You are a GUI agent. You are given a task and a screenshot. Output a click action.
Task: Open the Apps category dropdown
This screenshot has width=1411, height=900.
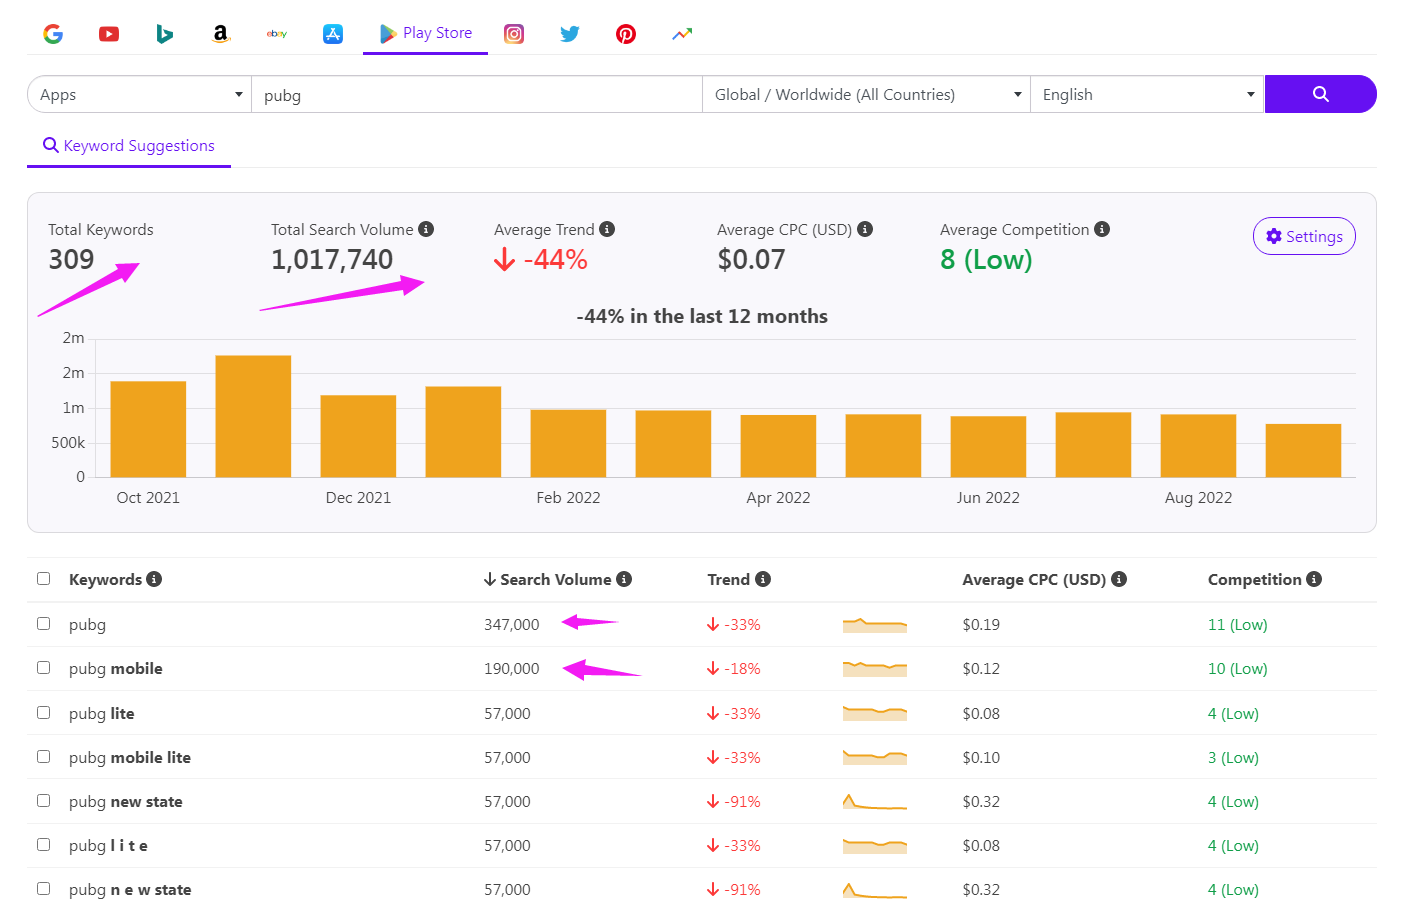point(138,94)
